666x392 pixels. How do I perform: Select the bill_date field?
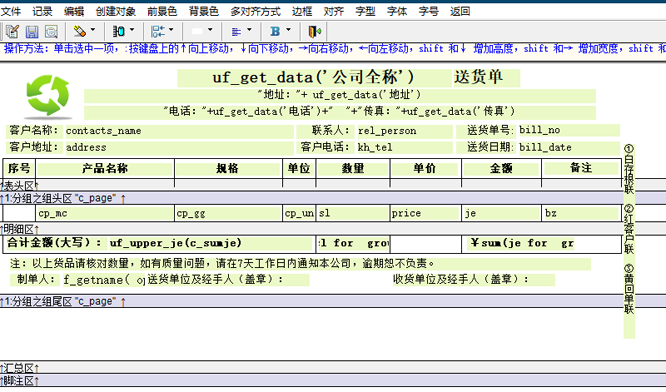[569, 147]
